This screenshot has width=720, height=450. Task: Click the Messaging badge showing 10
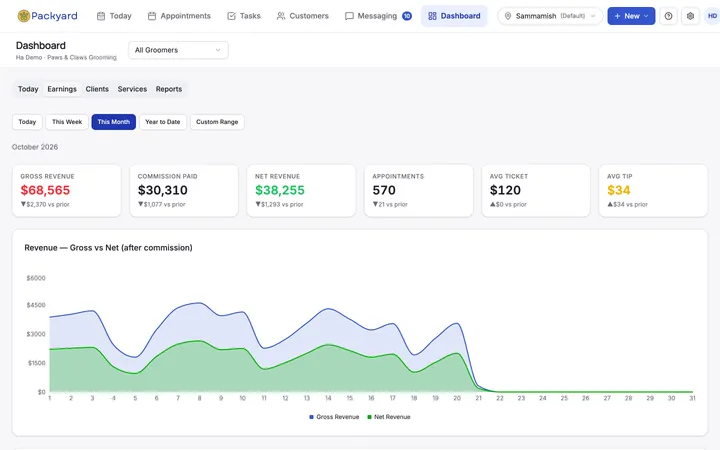pyautogui.click(x=407, y=16)
